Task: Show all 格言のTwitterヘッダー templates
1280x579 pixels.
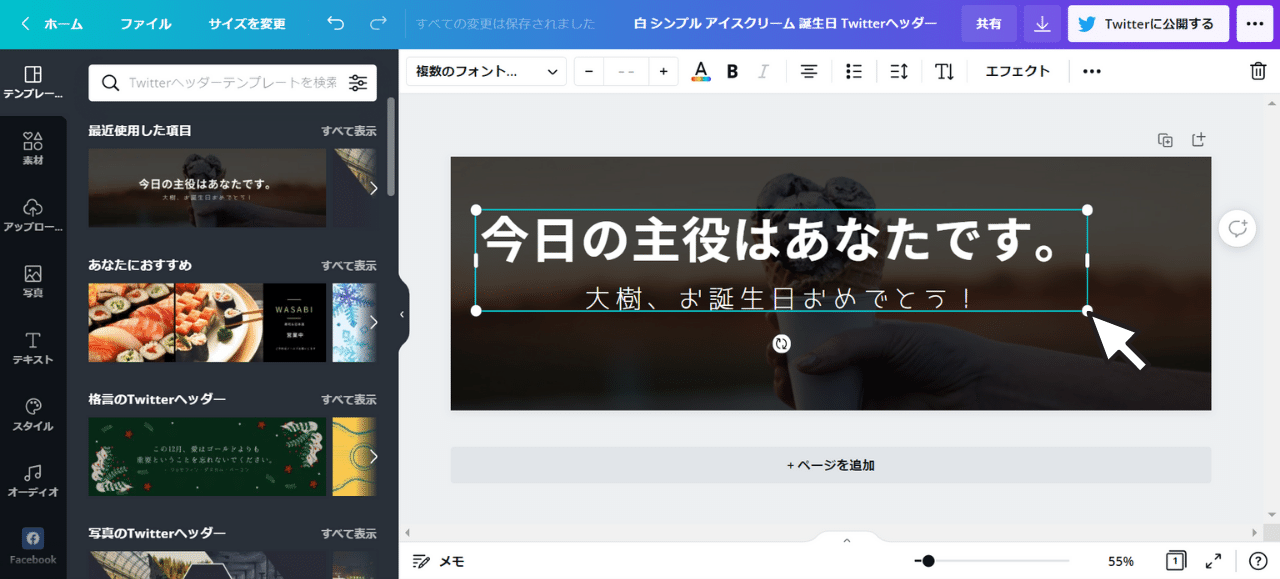Action: click(348, 400)
